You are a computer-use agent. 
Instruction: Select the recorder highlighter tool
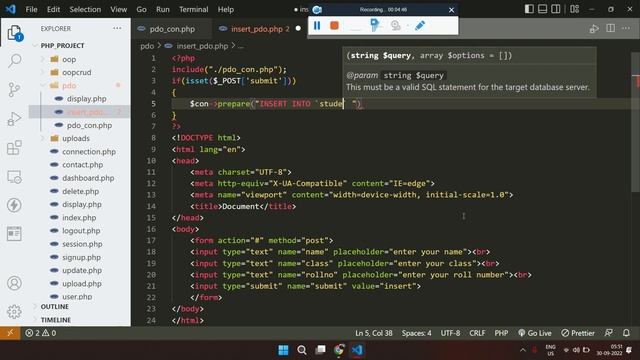(x=375, y=25)
